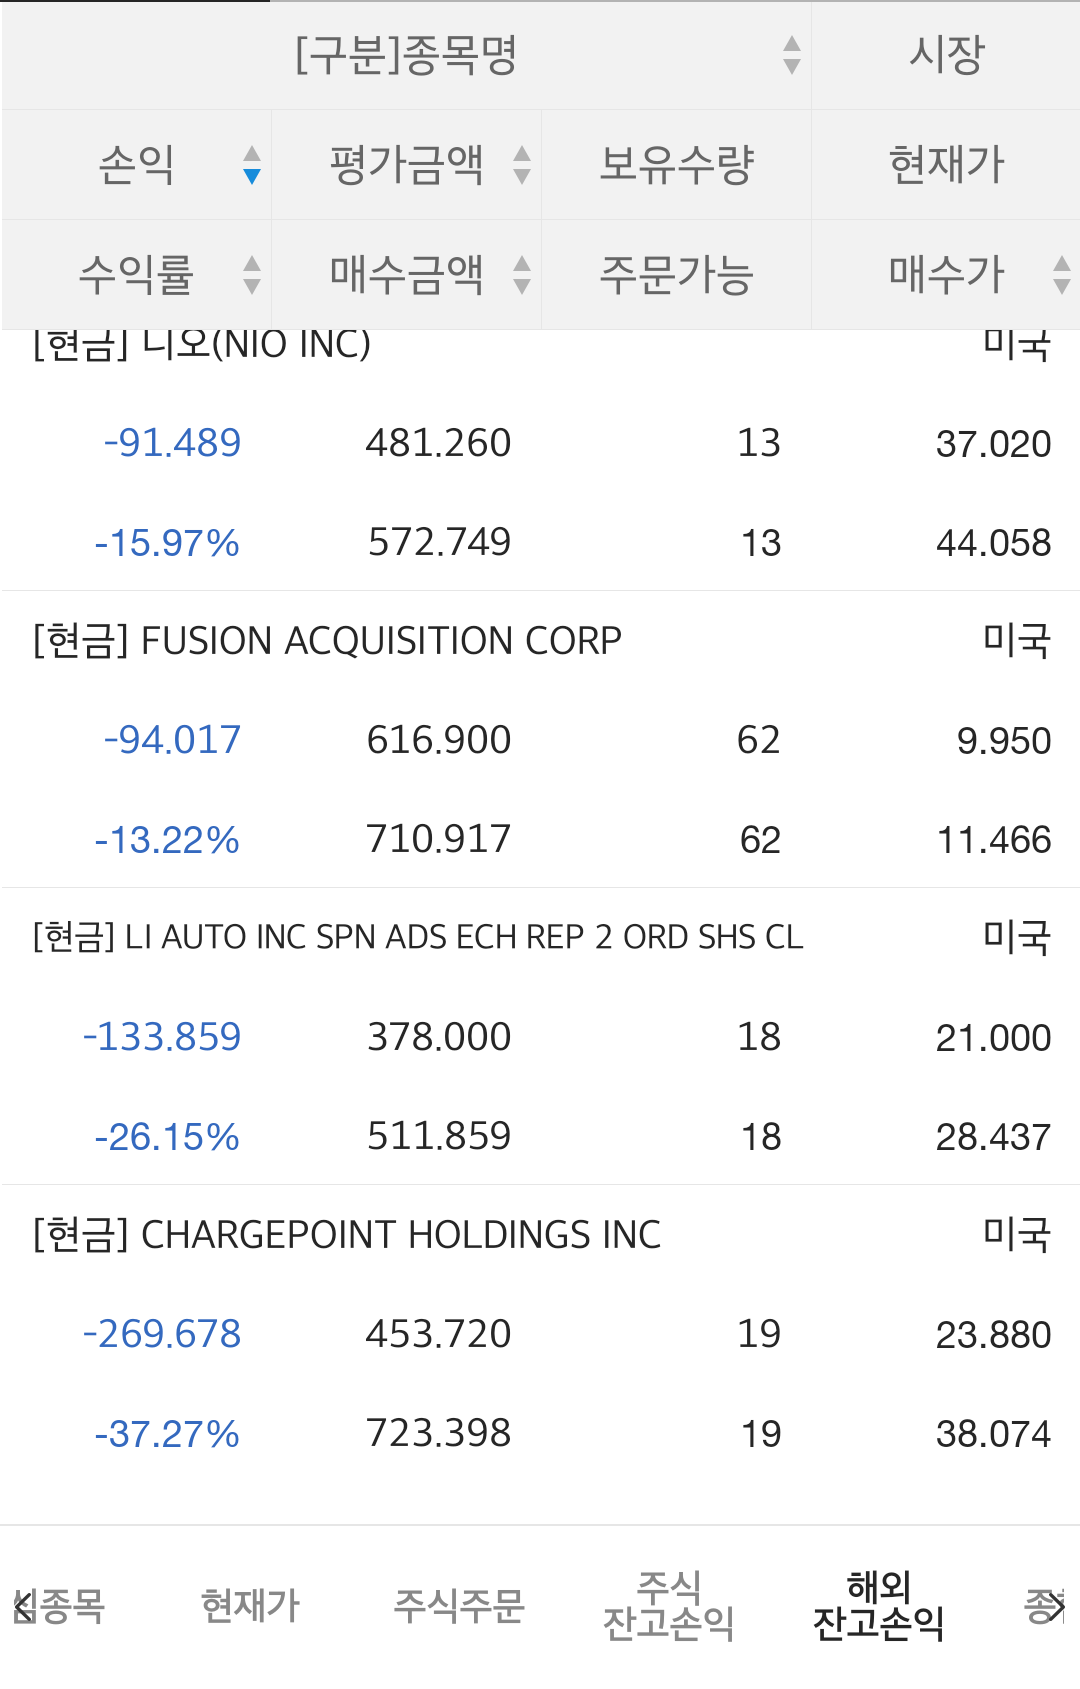Click the 현재가 column header
Viewport: 1080px width, 1689px height.
[946, 165]
